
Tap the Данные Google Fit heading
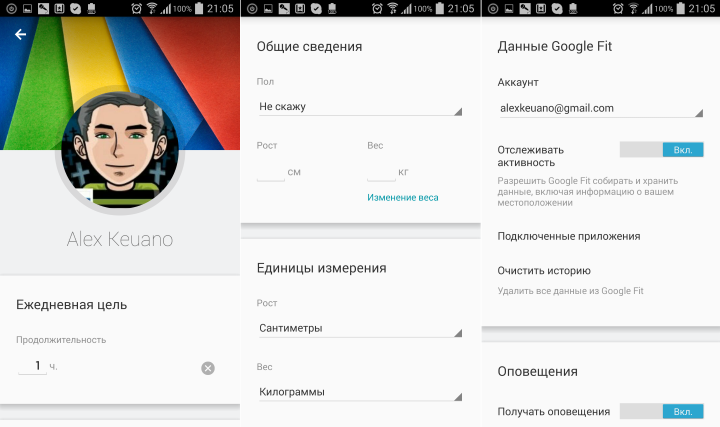pos(555,46)
